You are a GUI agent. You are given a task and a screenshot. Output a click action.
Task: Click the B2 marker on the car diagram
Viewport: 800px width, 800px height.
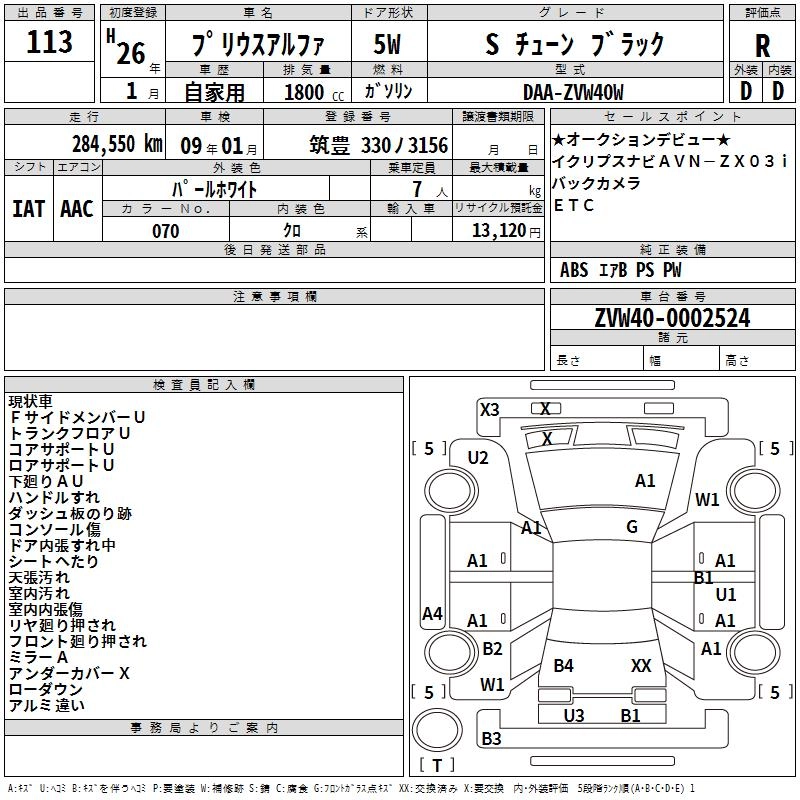[492, 649]
